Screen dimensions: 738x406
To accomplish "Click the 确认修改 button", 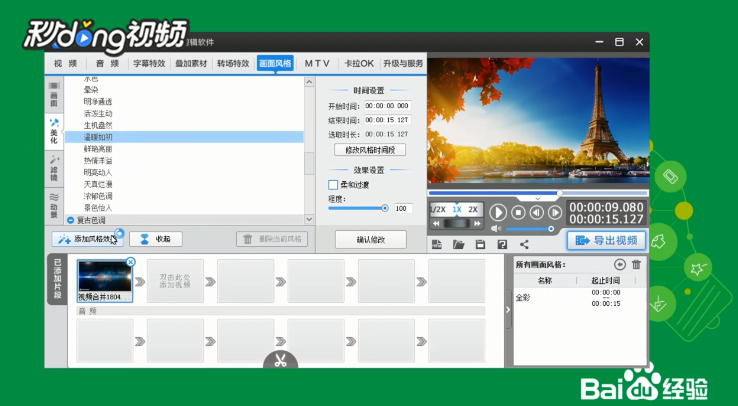I will click(x=371, y=239).
